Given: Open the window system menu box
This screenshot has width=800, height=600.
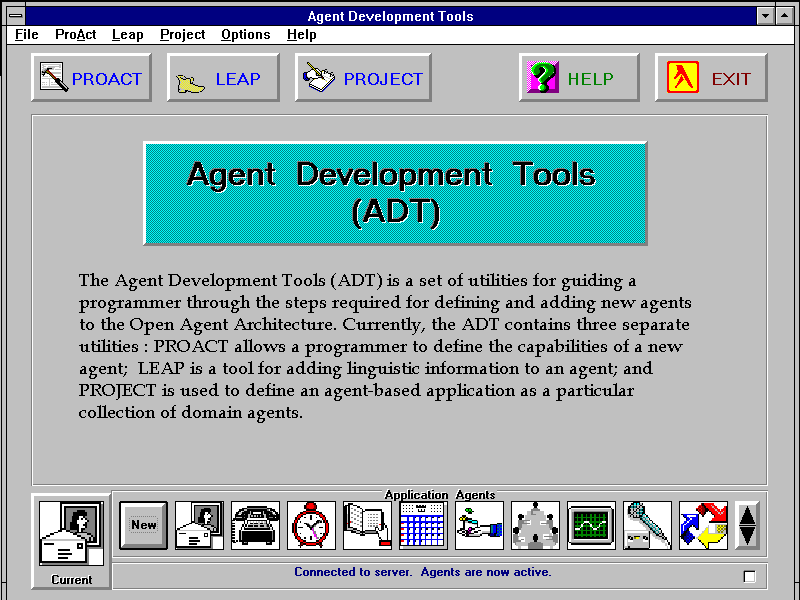Looking at the screenshot, I should click(x=16, y=16).
